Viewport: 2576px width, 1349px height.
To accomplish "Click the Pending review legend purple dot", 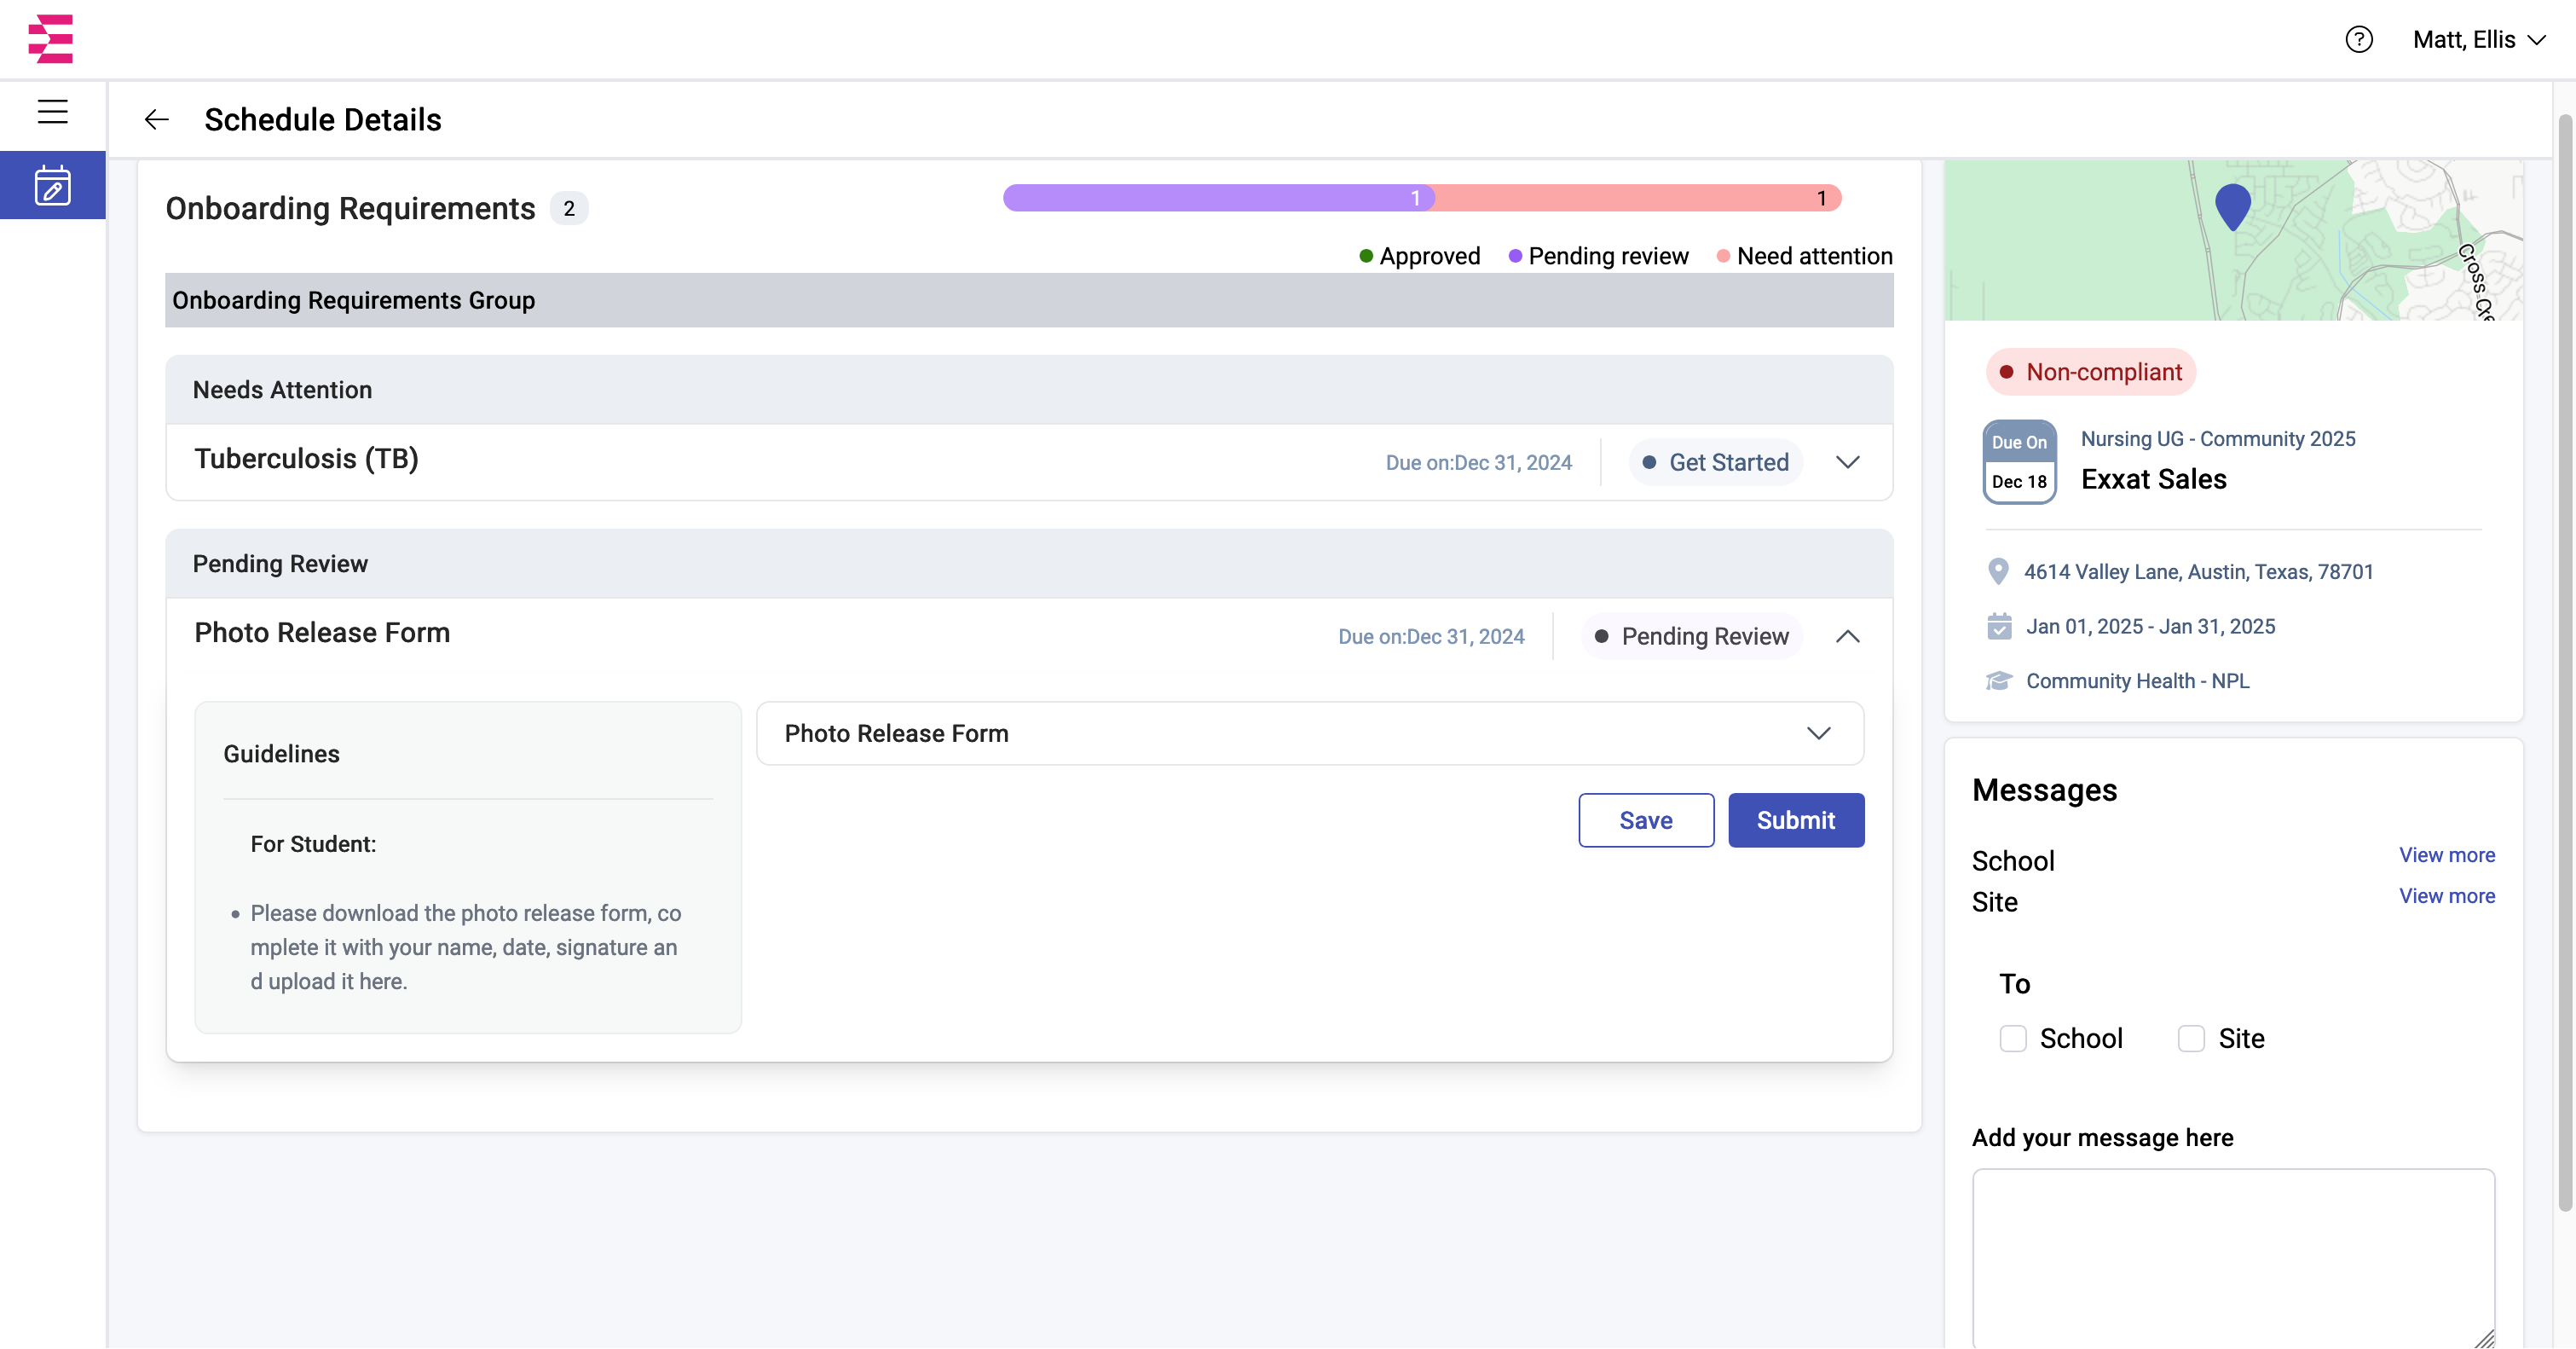I will 1515,256.
